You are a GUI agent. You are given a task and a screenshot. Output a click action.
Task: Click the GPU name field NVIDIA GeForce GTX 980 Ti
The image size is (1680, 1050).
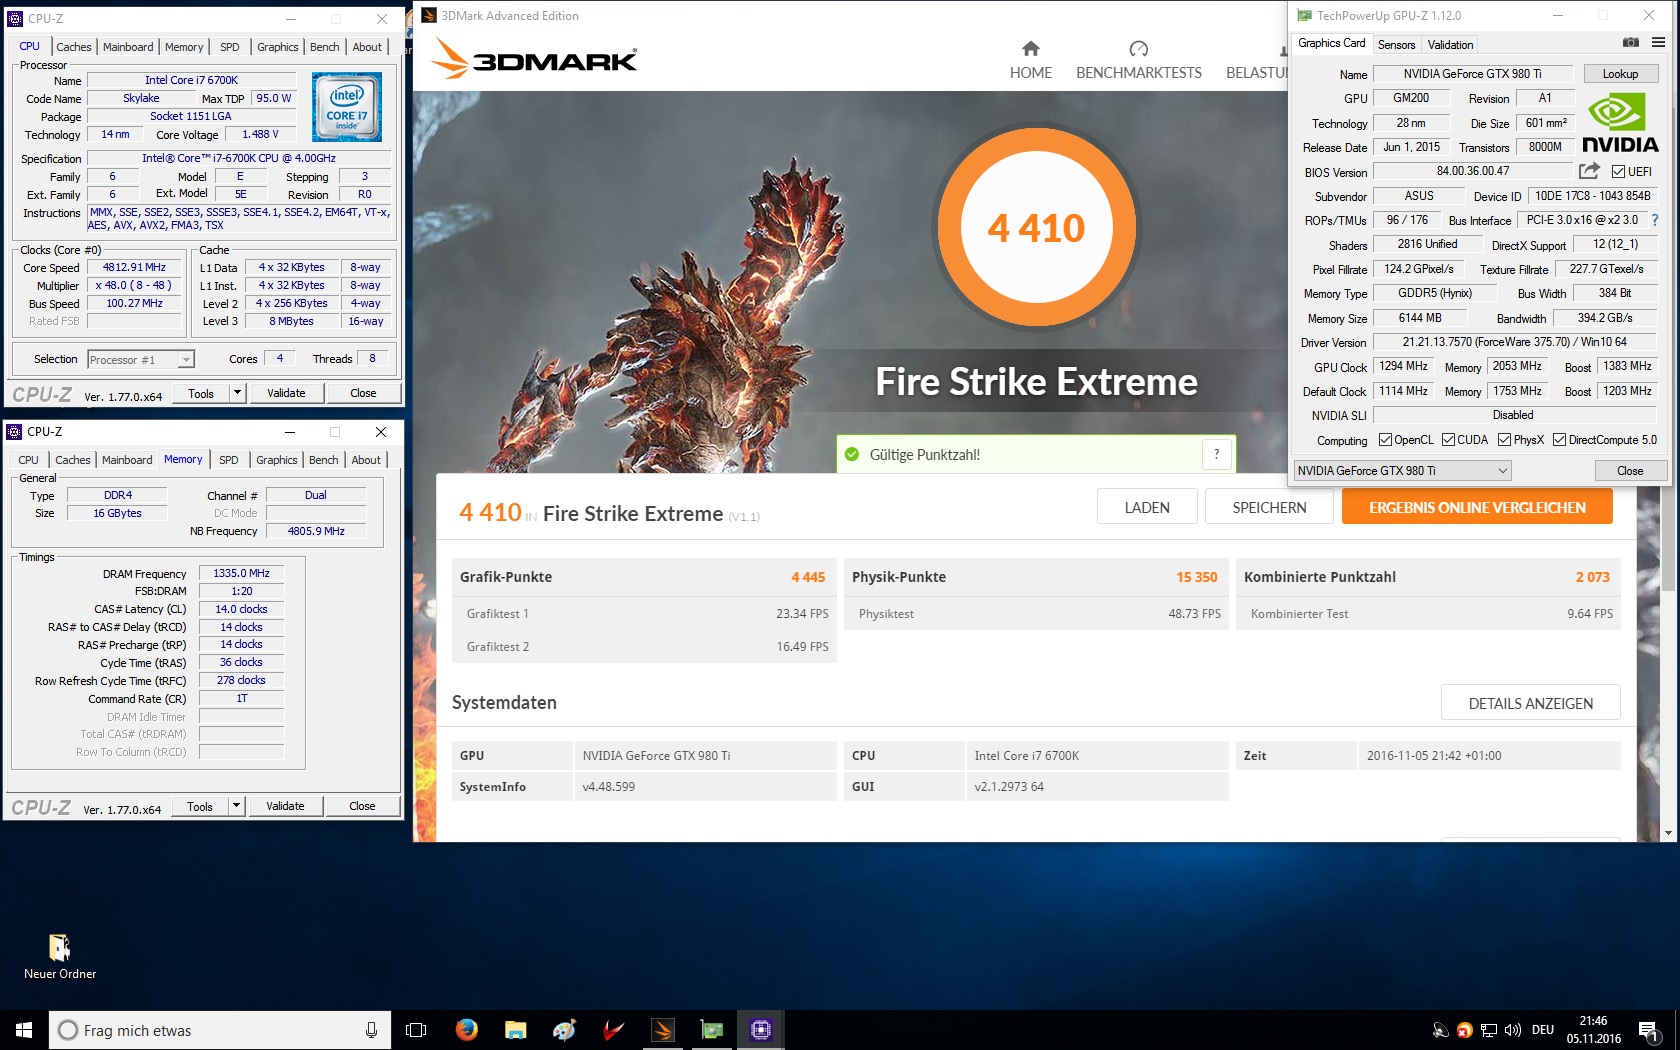tap(1473, 74)
